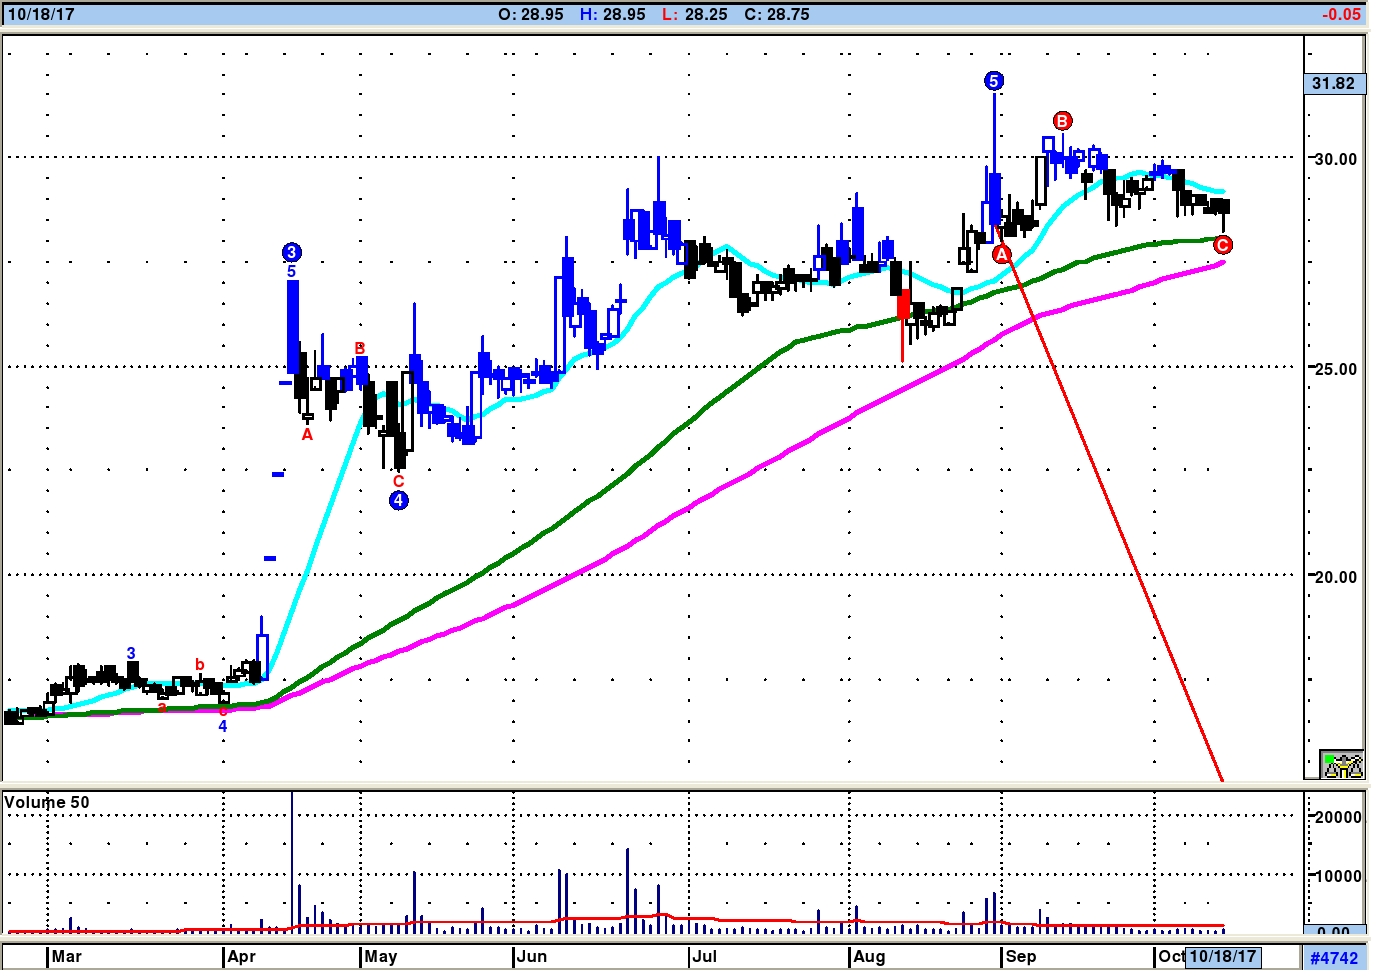Click the 10/18/17 date cursor label
This screenshot has width=1400, height=970.
tap(1222, 956)
